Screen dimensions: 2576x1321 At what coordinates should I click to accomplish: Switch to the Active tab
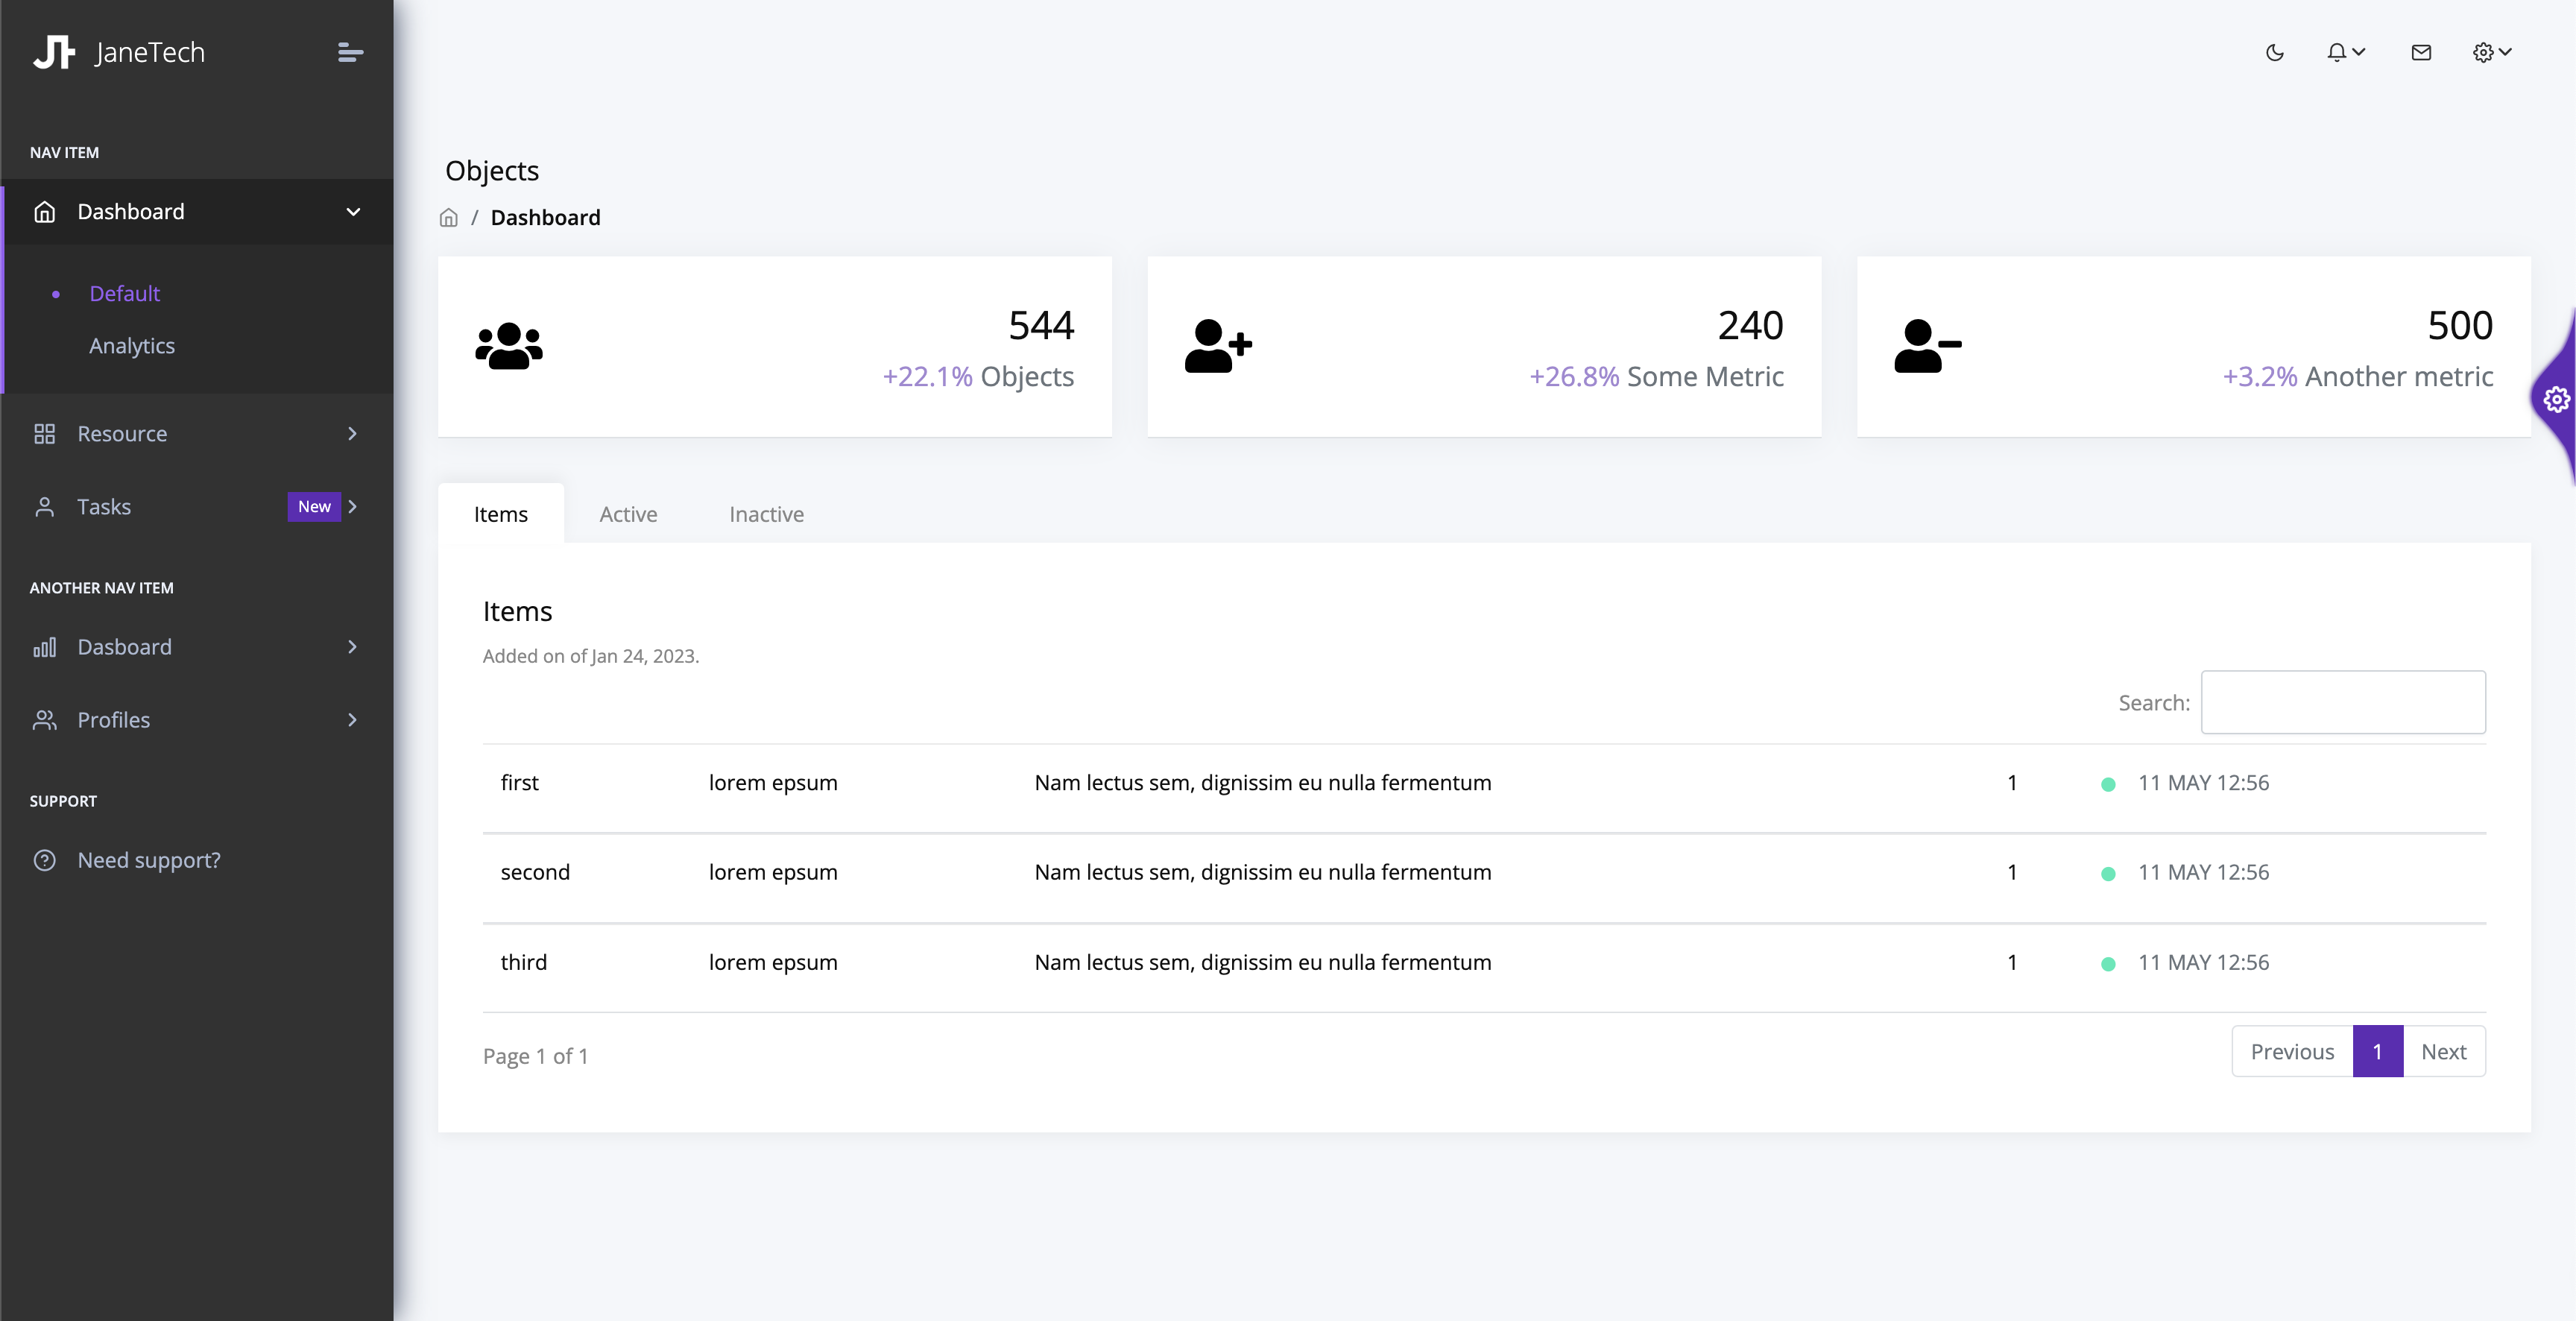pyautogui.click(x=628, y=514)
